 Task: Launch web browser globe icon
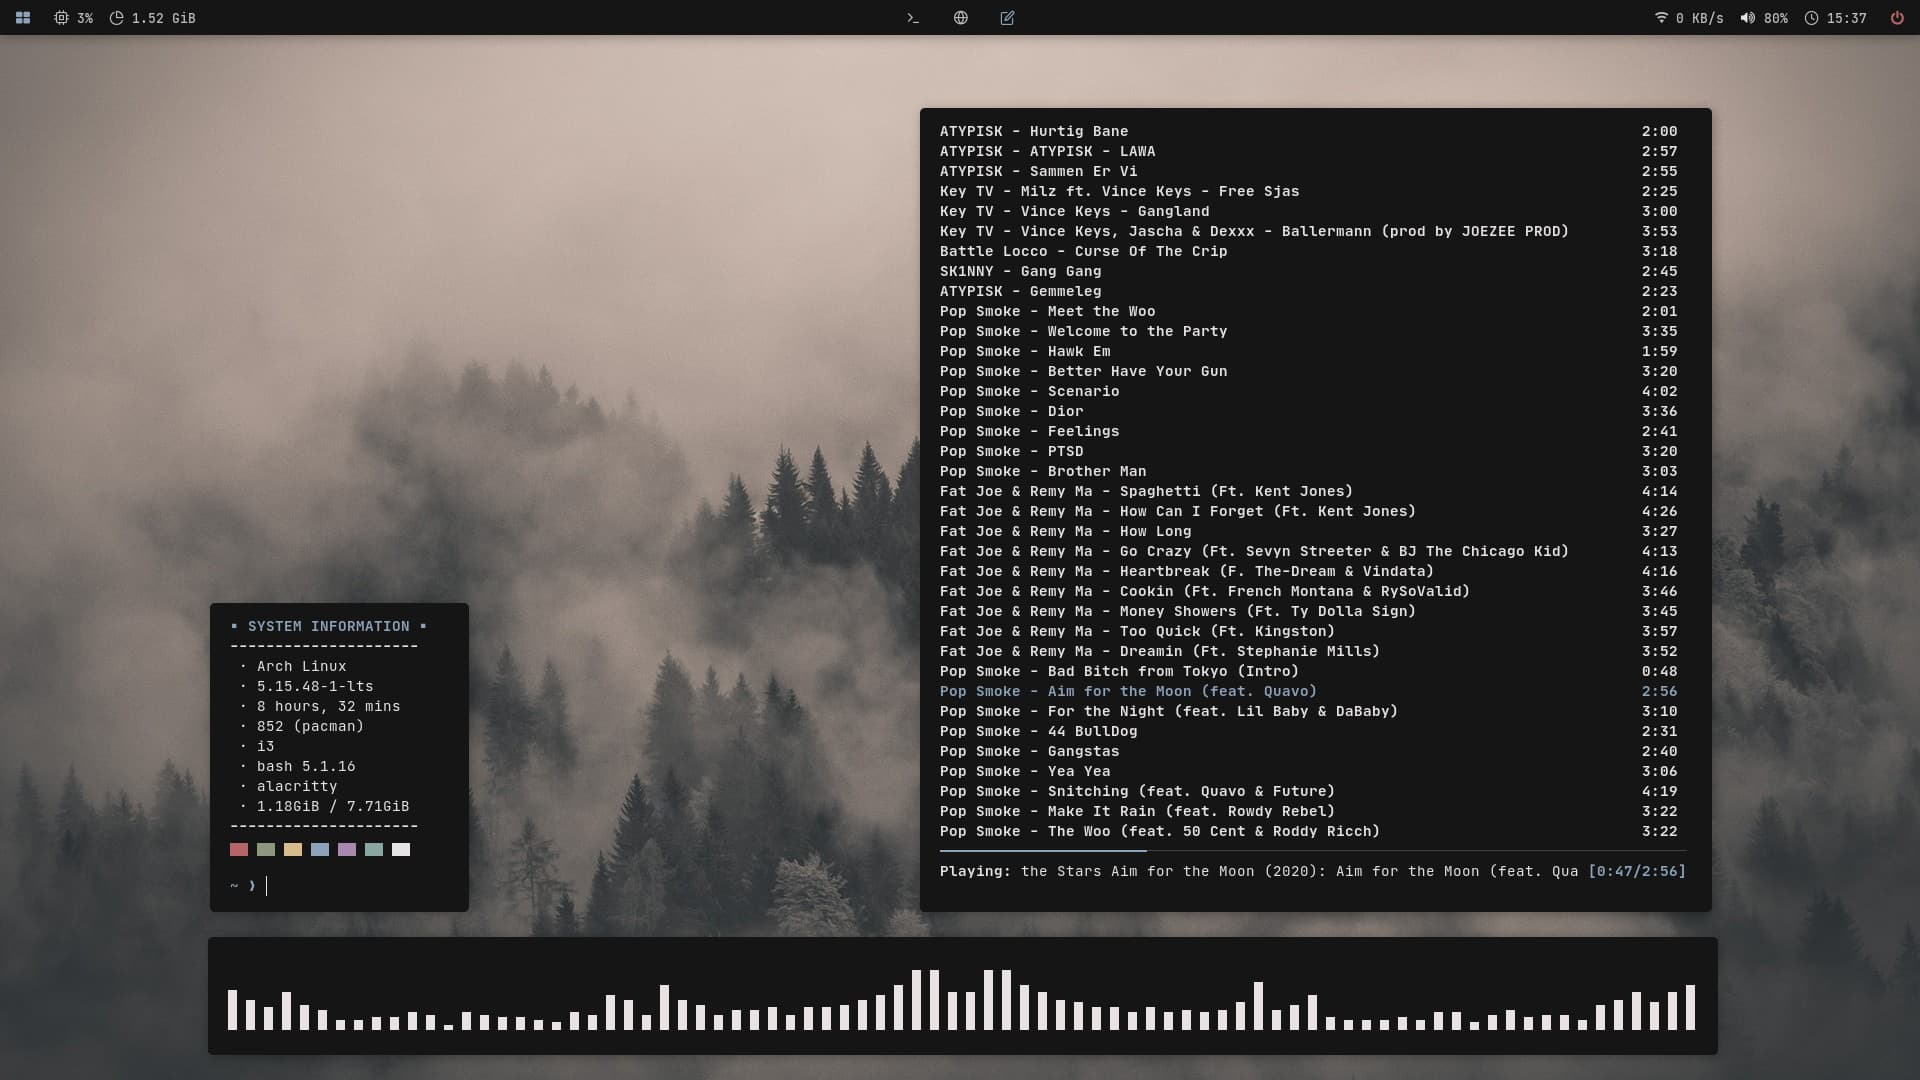[x=961, y=18]
